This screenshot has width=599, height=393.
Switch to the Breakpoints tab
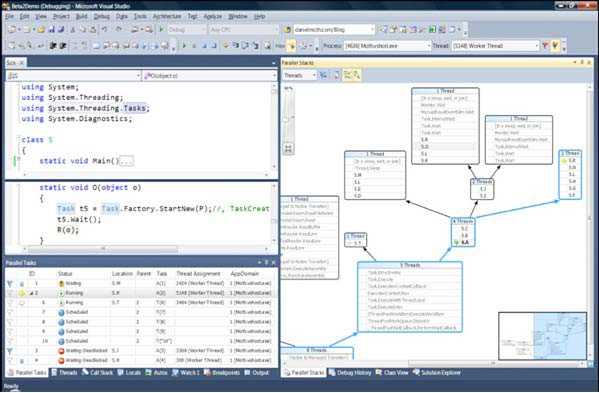point(222,372)
